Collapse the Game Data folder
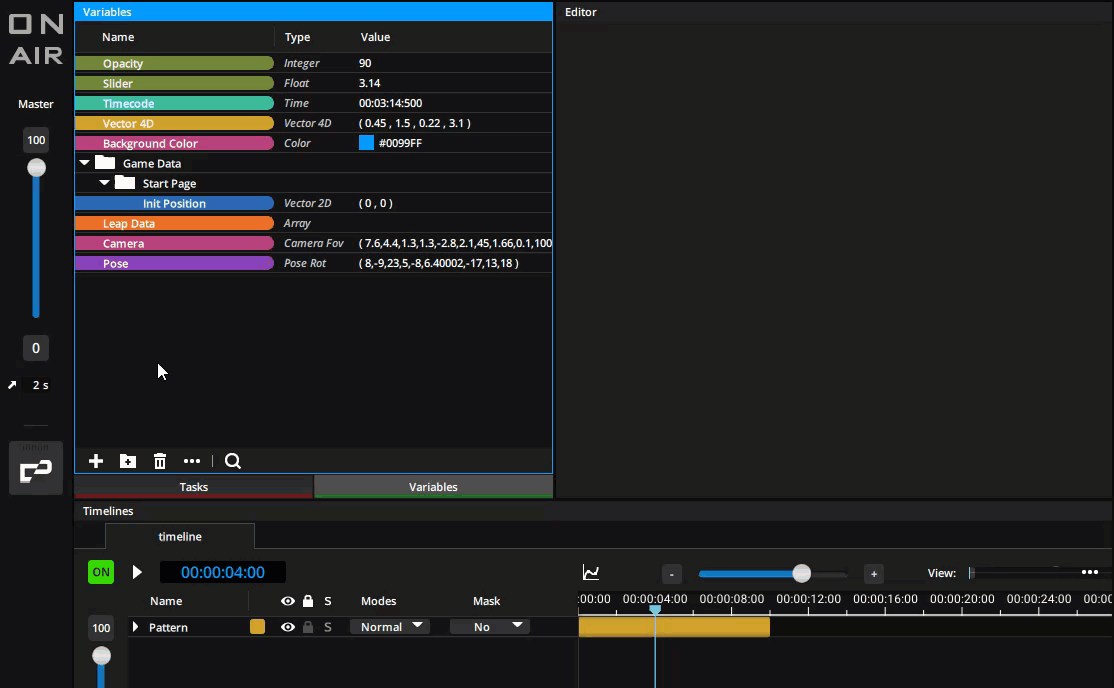 coord(84,162)
